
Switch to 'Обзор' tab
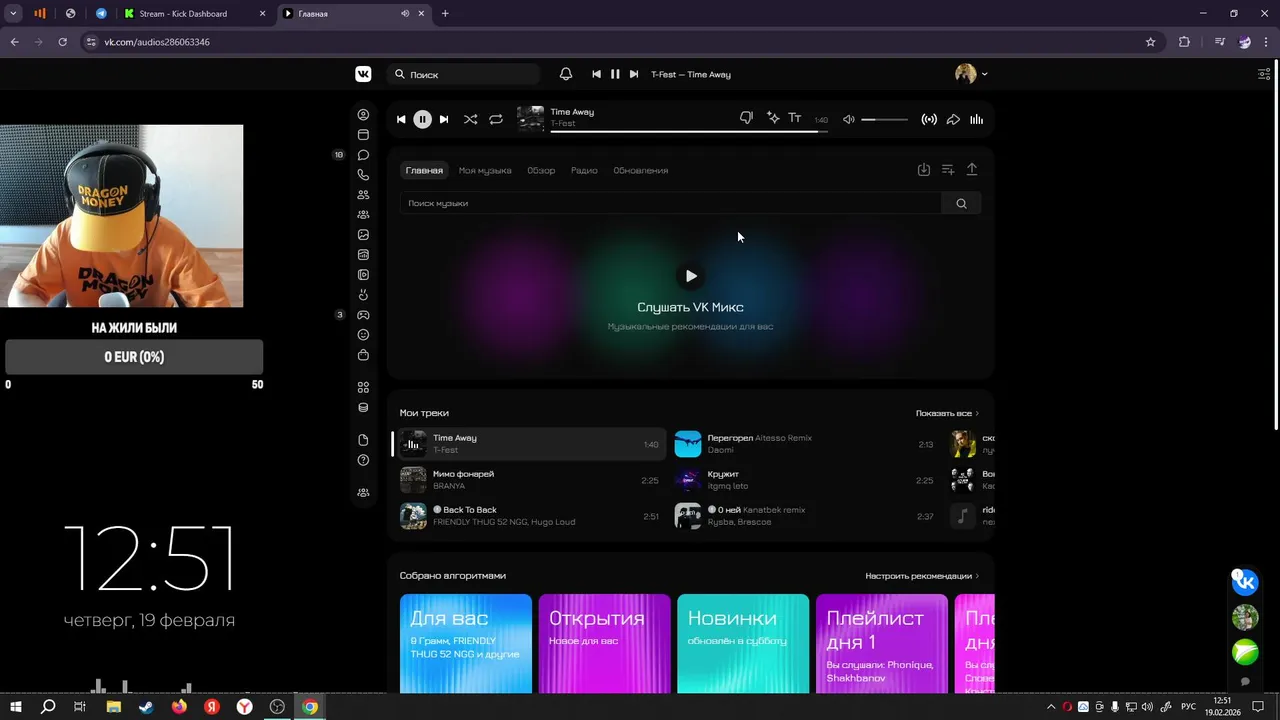click(x=541, y=170)
